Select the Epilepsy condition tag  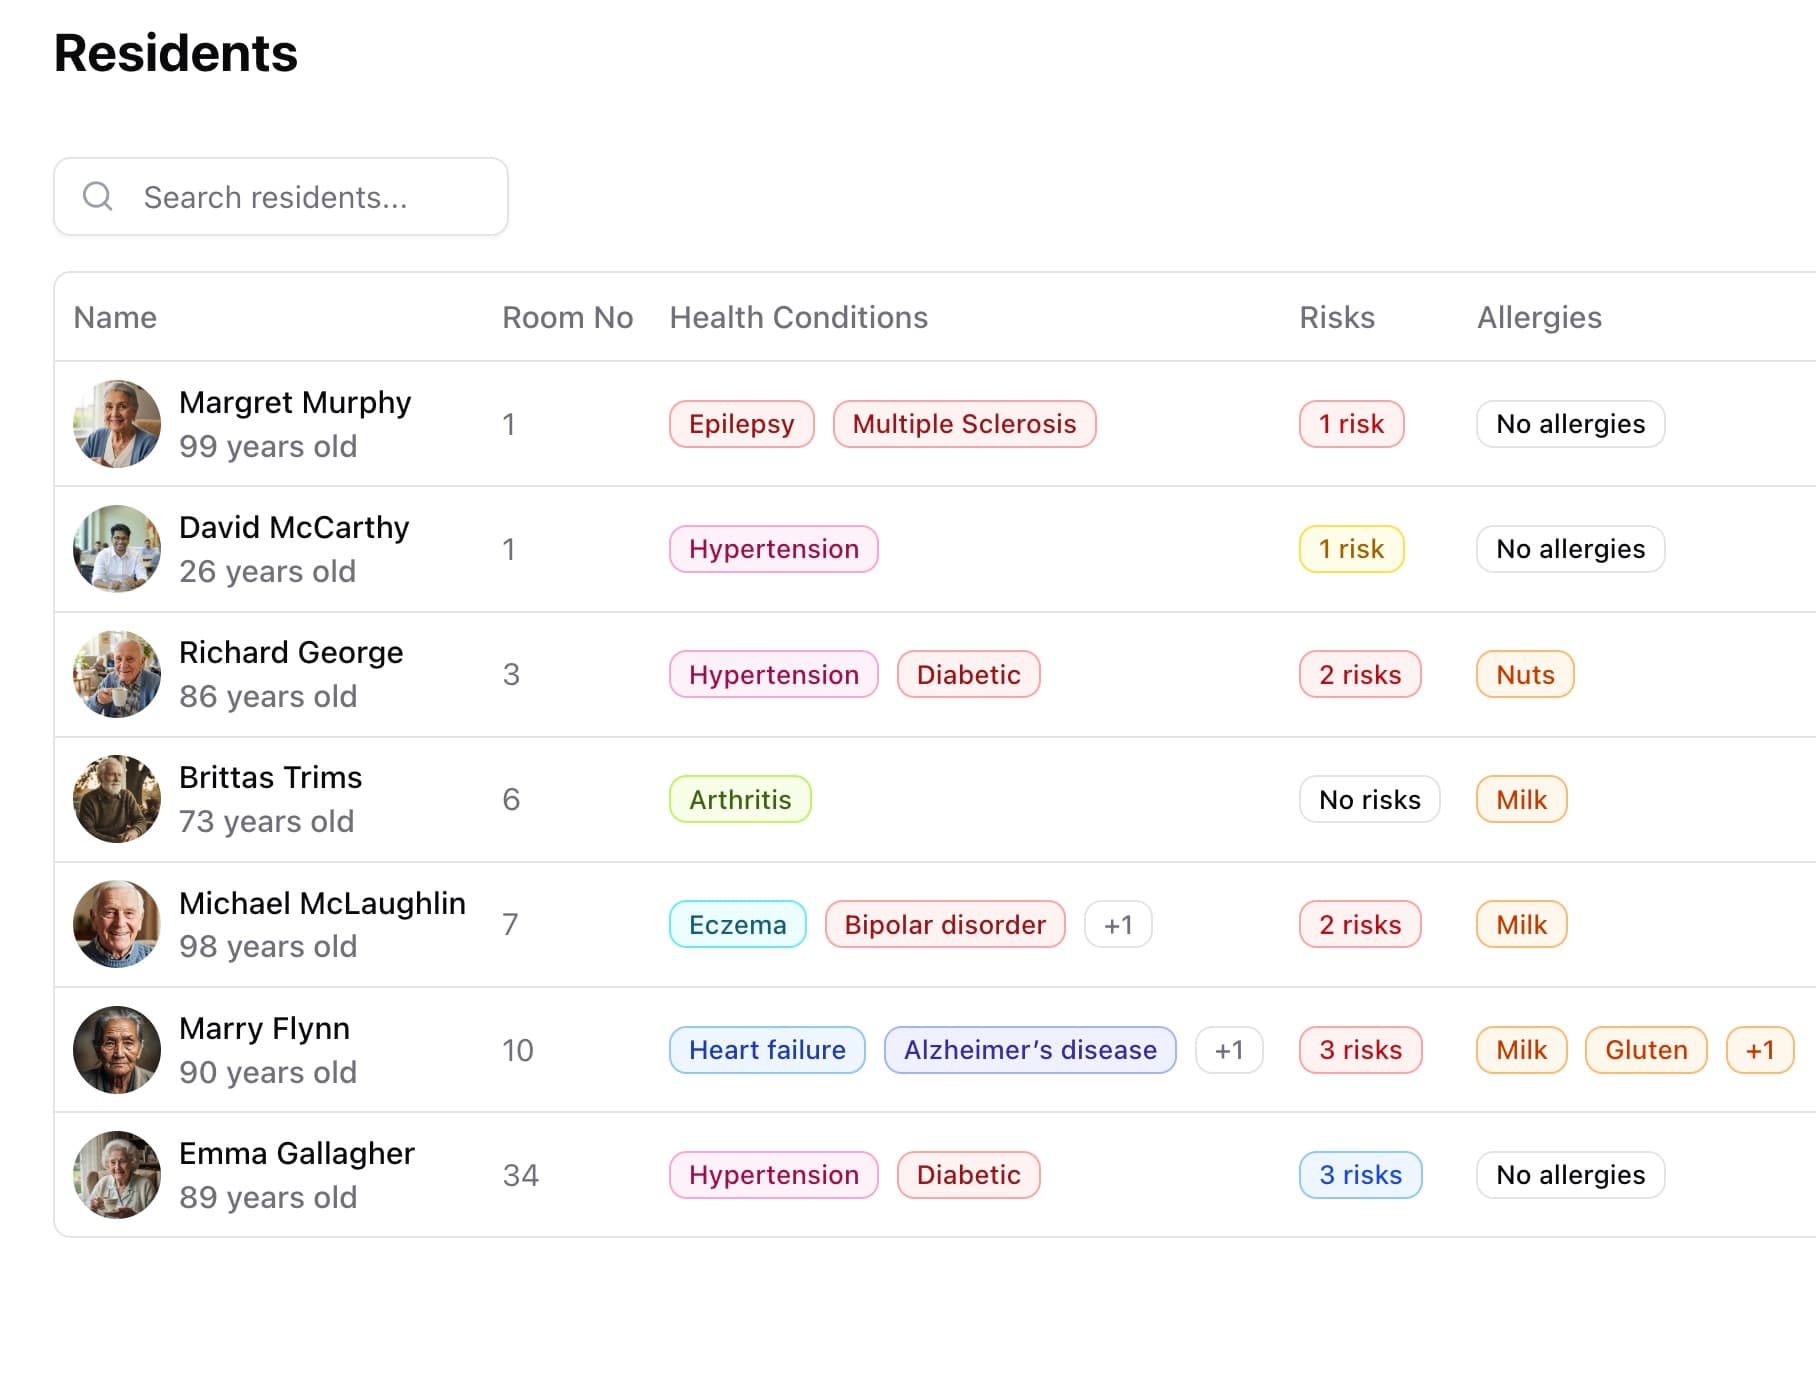tap(741, 423)
